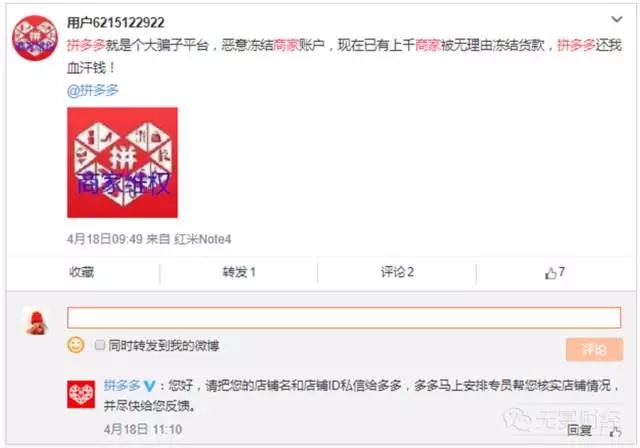Click 回复 to reply to comment

(580, 430)
